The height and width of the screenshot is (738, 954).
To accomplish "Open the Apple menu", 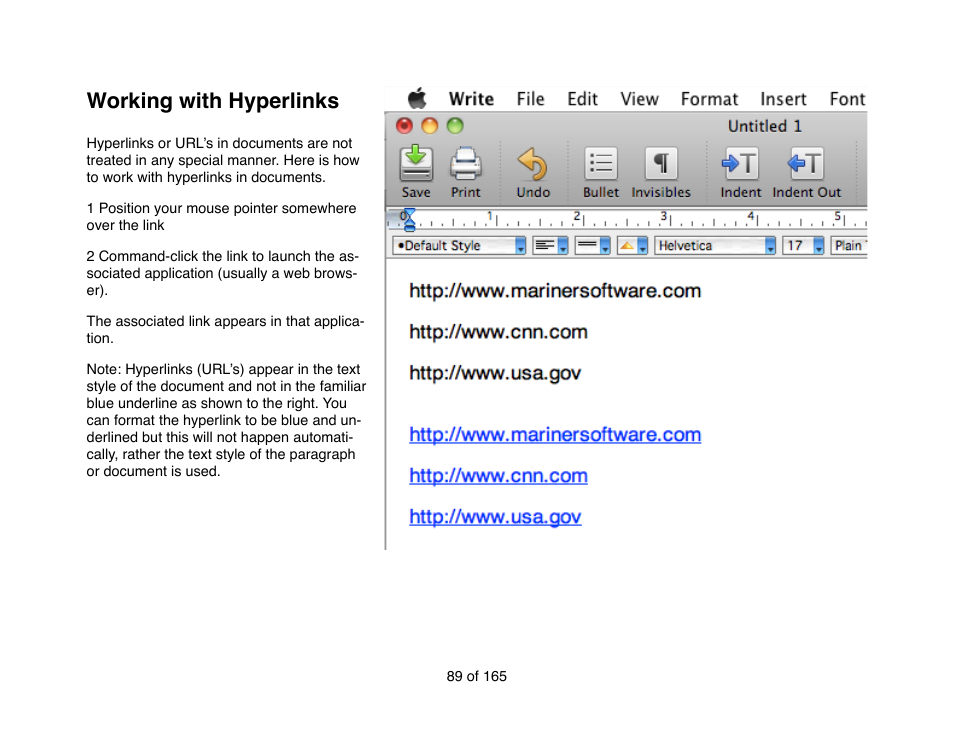I will [x=417, y=99].
